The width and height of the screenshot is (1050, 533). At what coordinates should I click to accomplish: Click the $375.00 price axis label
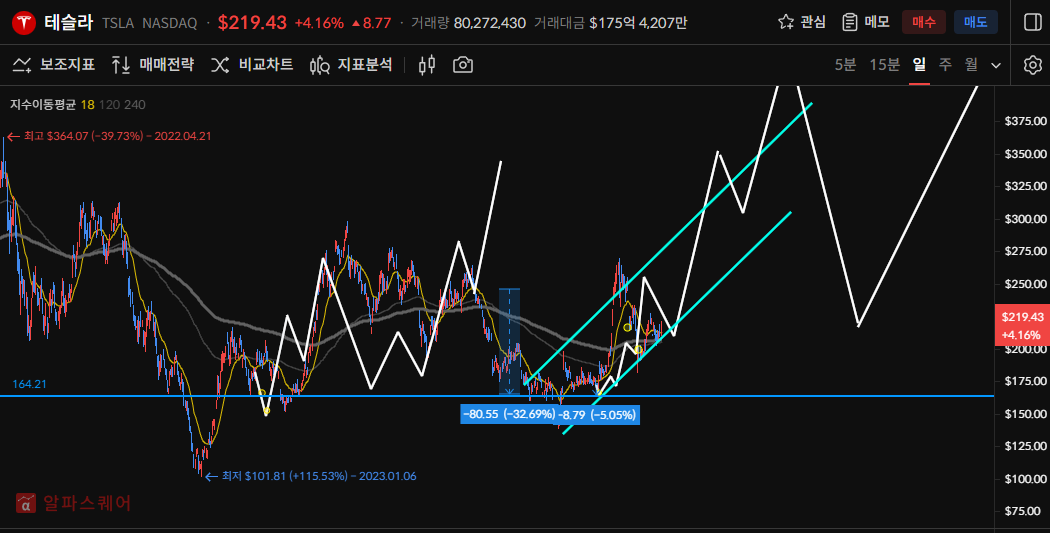pyautogui.click(x=1025, y=121)
